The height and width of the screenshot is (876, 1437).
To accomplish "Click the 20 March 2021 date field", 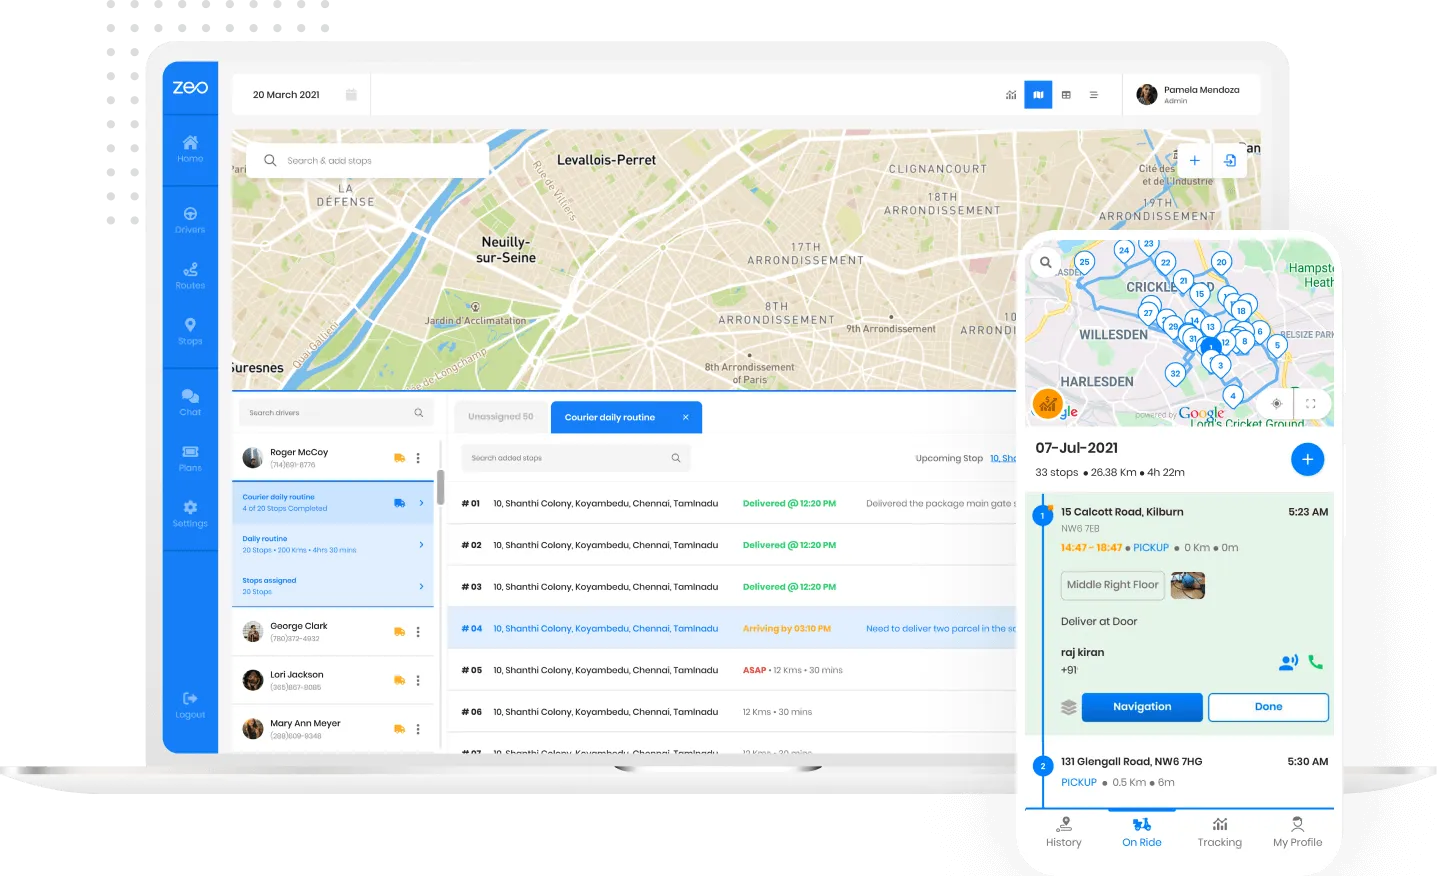I will click(300, 95).
